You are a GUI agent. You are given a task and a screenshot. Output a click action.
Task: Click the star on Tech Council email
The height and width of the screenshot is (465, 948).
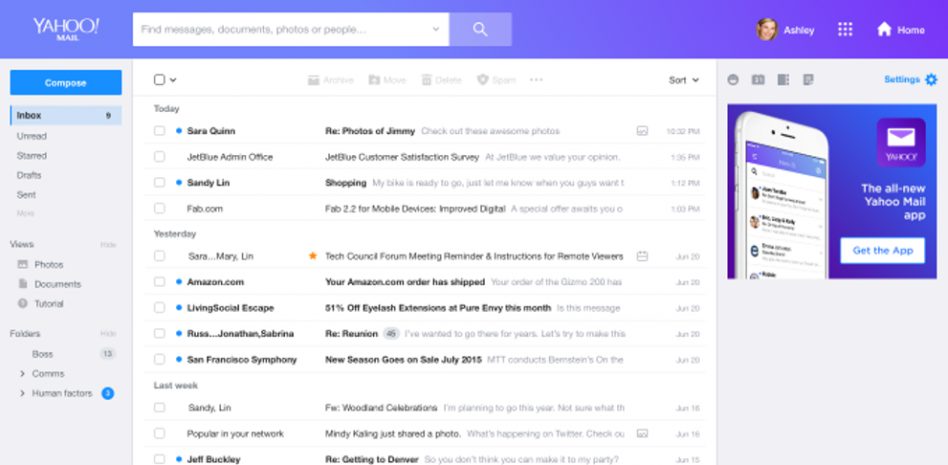pos(313,256)
